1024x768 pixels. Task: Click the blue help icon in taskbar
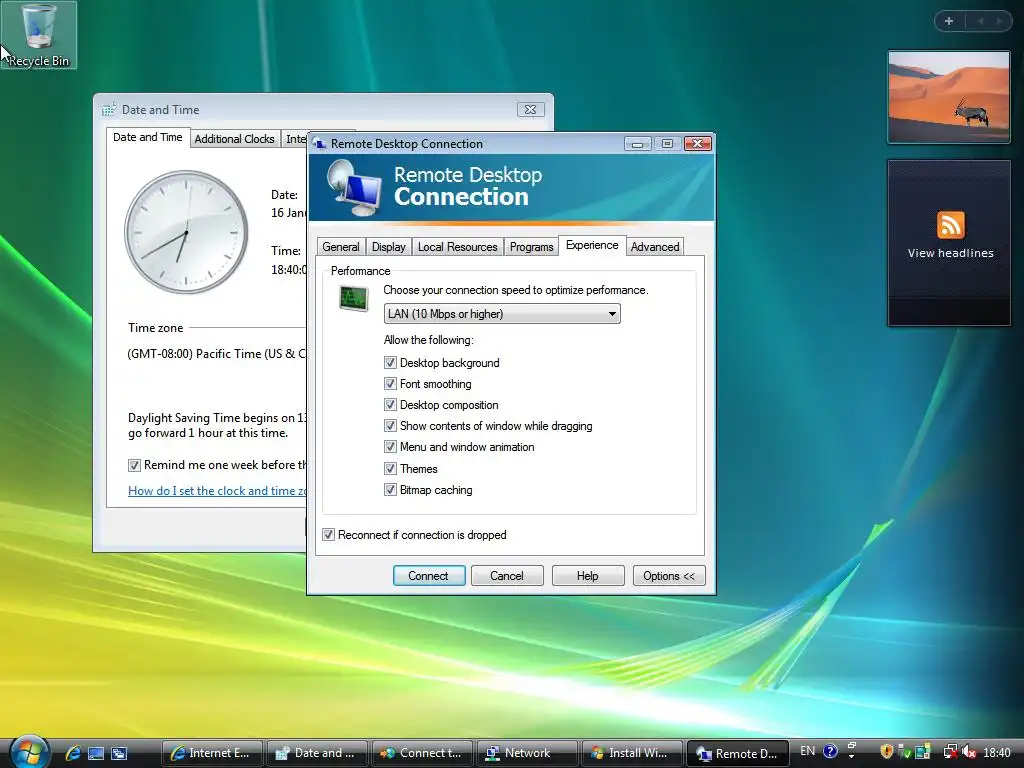pyautogui.click(x=830, y=752)
